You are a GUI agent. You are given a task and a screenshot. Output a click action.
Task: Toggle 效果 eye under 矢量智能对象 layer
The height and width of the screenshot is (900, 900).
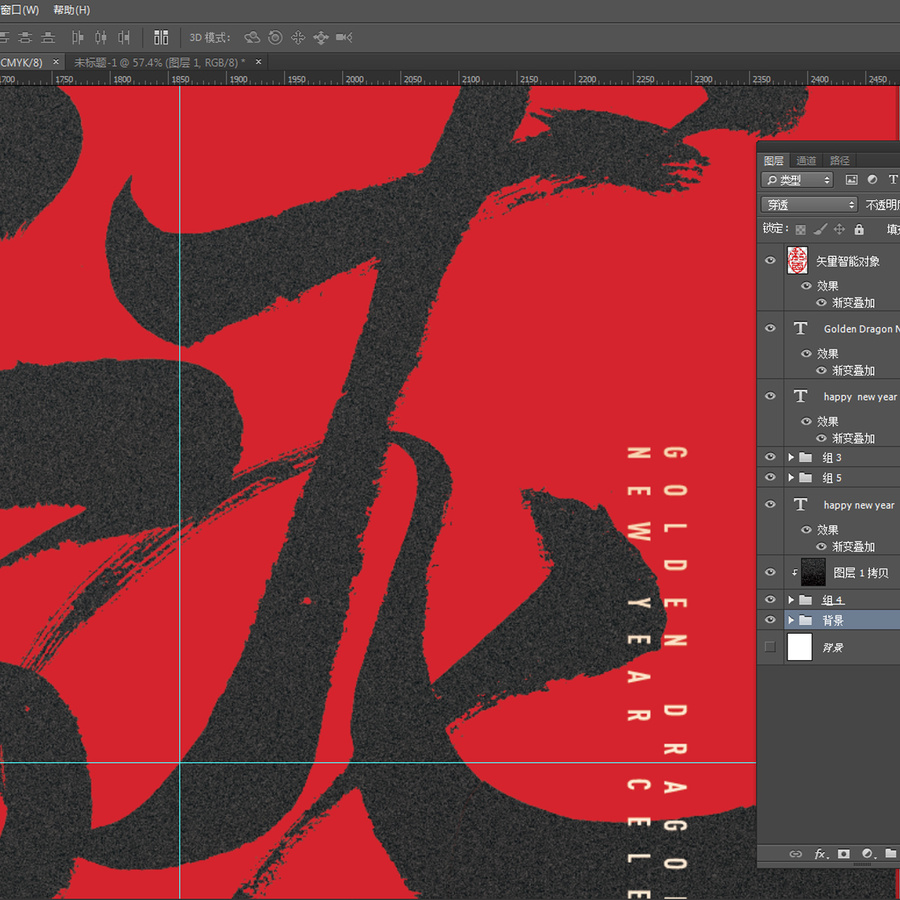point(806,286)
